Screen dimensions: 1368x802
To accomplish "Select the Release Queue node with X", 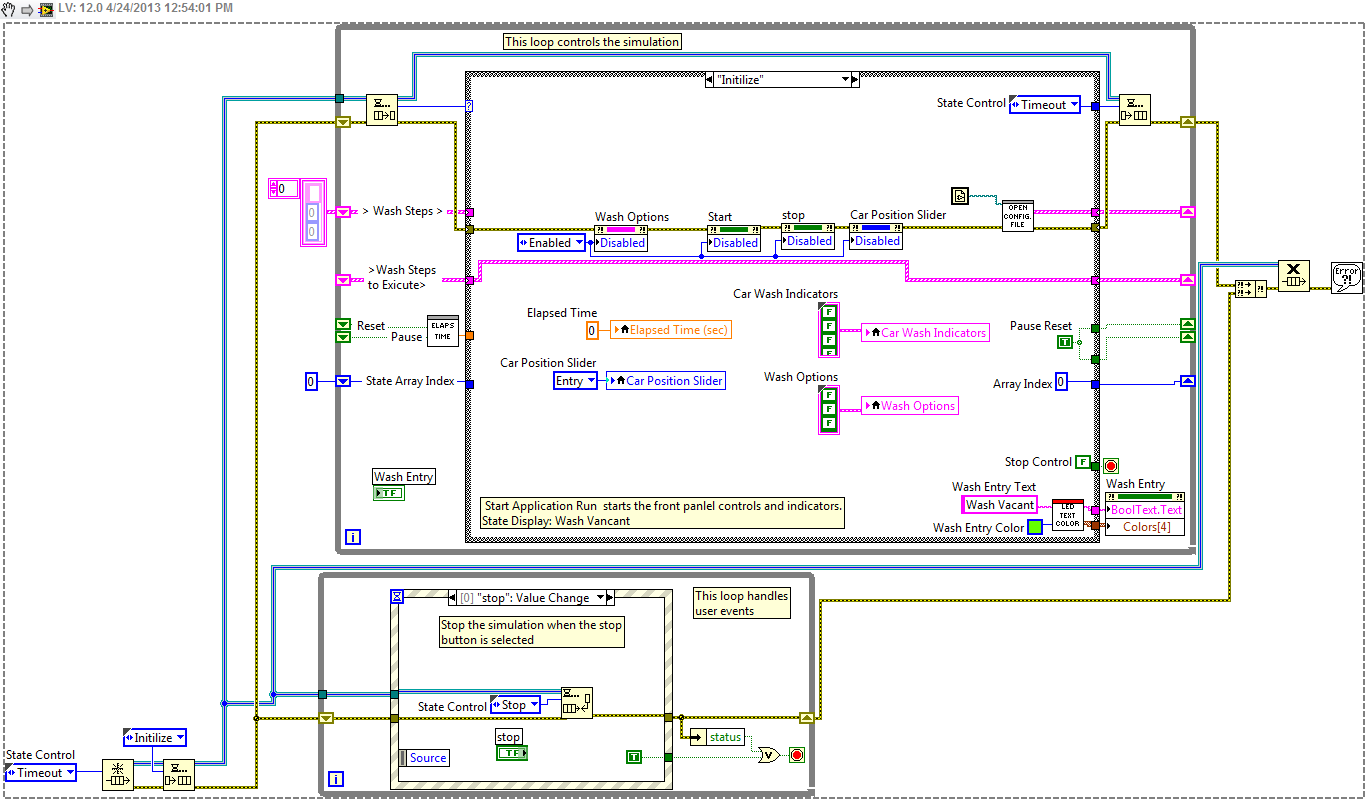I will click(x=1294, y=276).
